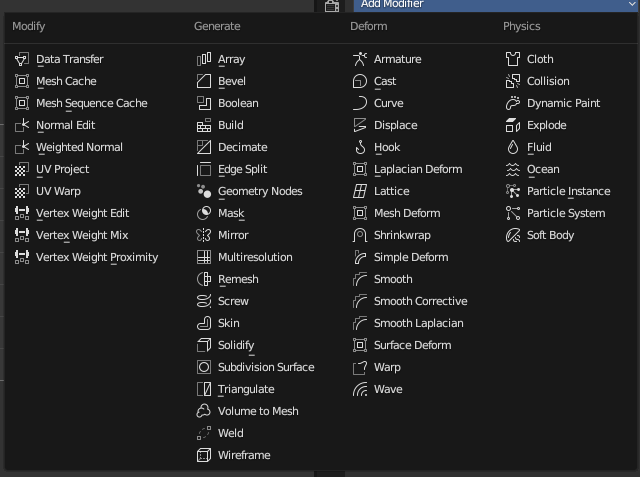Click the Cloth shirt icon

point(513,59)
